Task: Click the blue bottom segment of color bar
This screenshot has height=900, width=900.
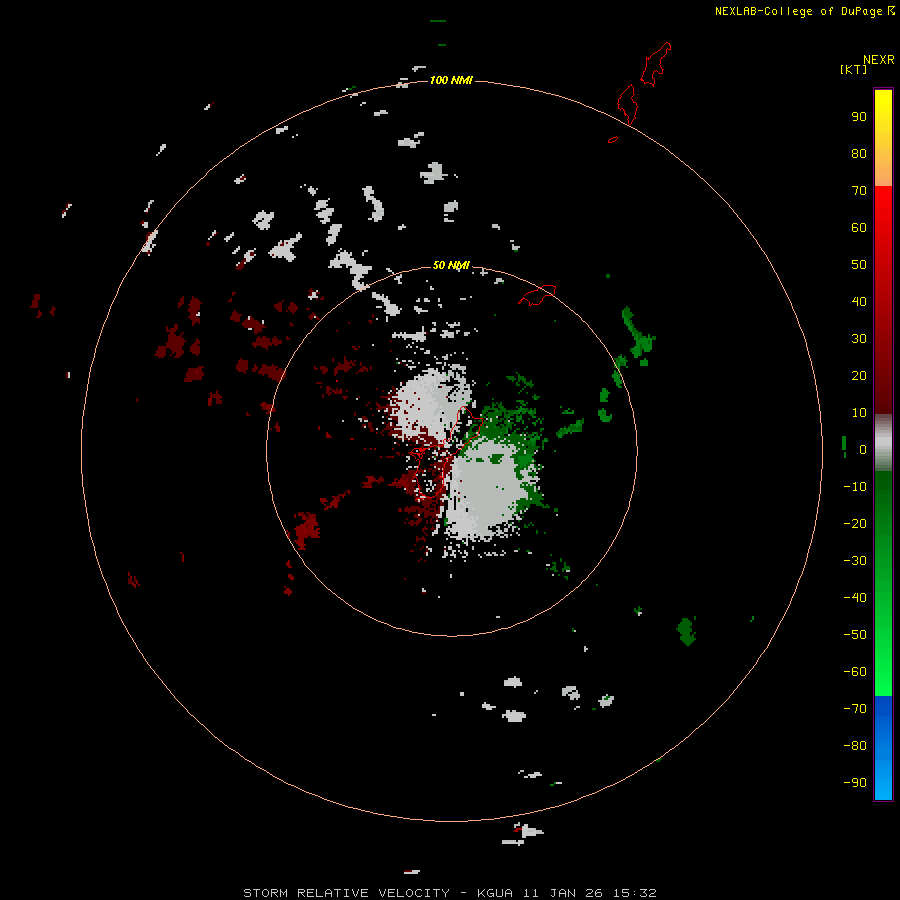Action: point(883,748)
